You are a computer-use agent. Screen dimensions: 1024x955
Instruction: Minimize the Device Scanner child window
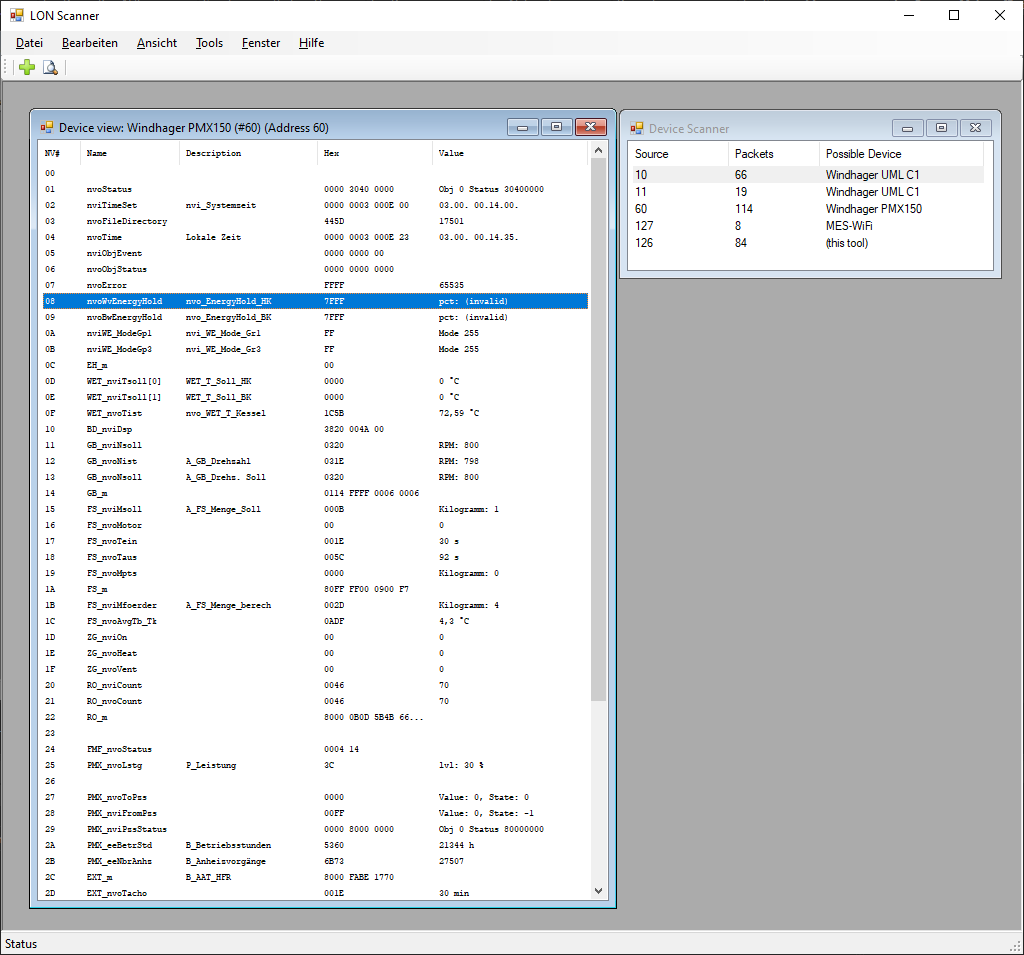(x=907, y=128)
